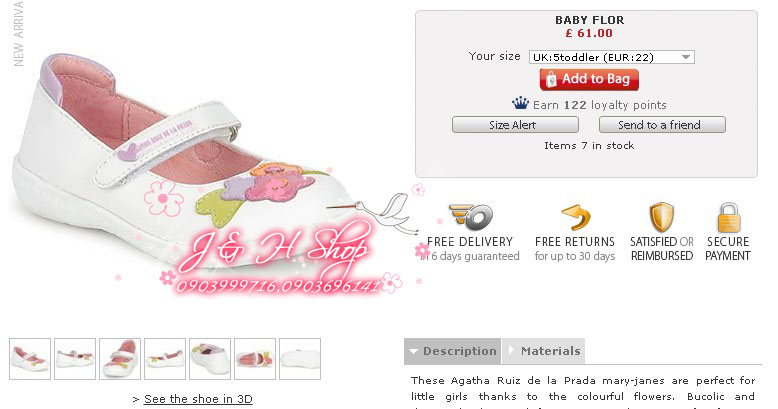778x409 pixels.
Task: Click the Free Returns arrow icon
Action: [576, 217]
